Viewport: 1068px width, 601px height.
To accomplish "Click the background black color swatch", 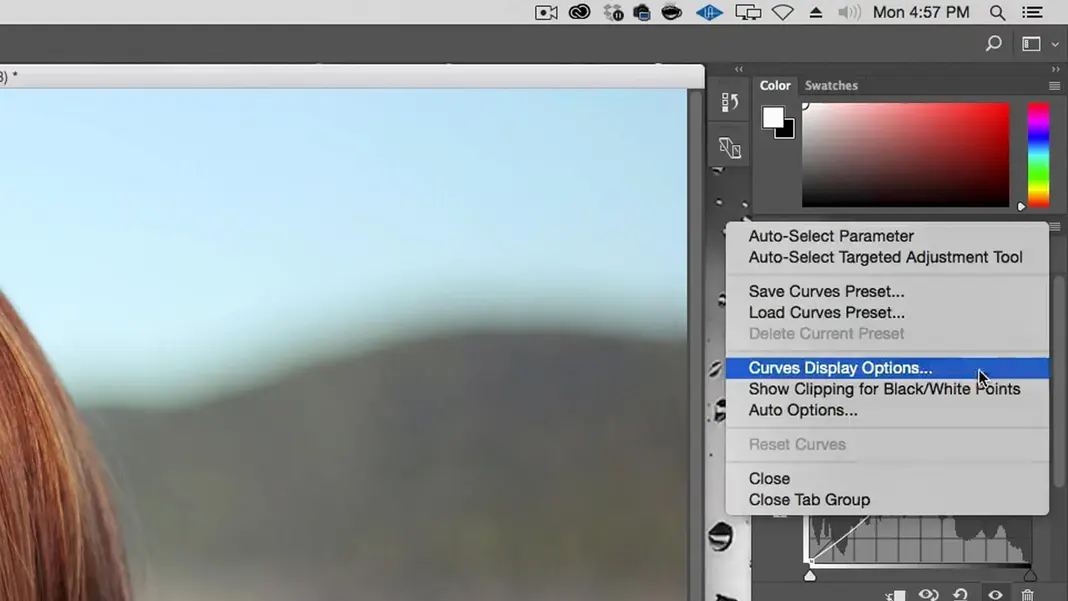I will click(788, 132).
